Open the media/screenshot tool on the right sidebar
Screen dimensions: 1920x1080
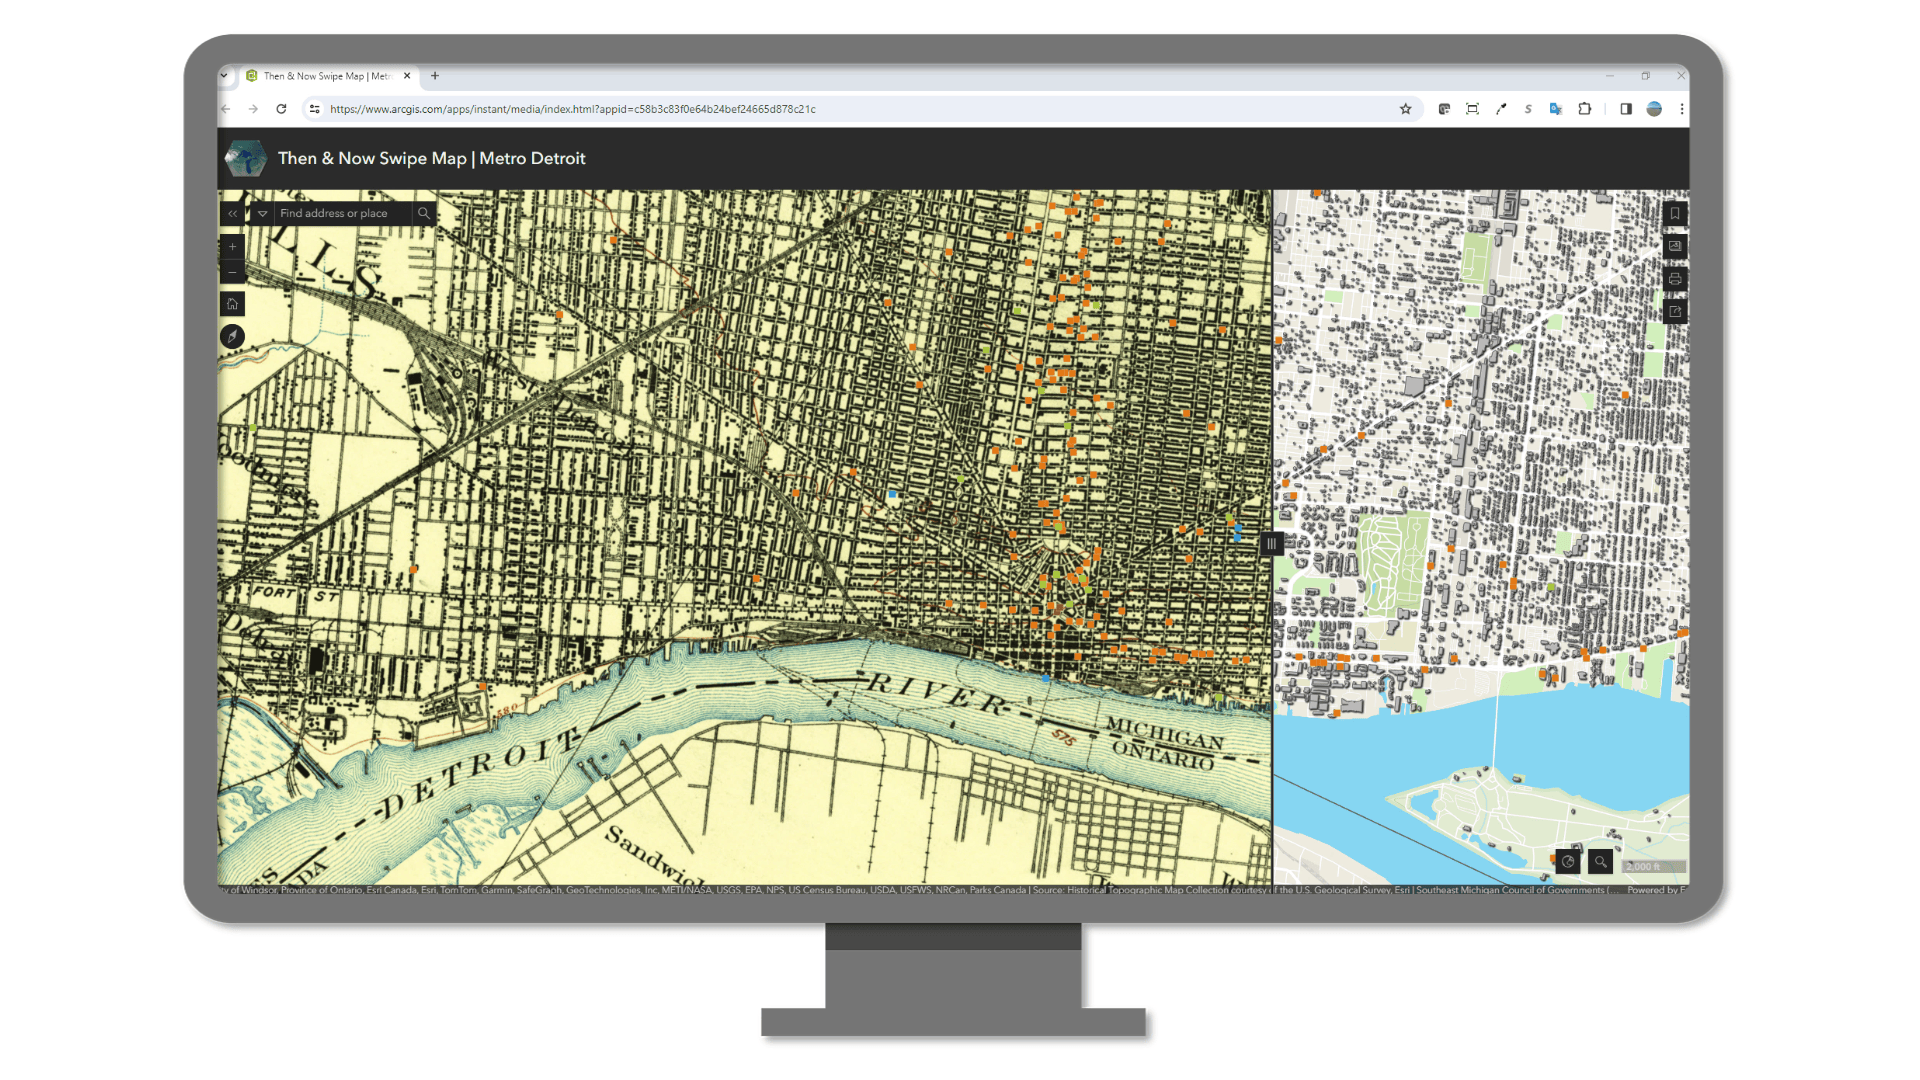(1675, 246)
